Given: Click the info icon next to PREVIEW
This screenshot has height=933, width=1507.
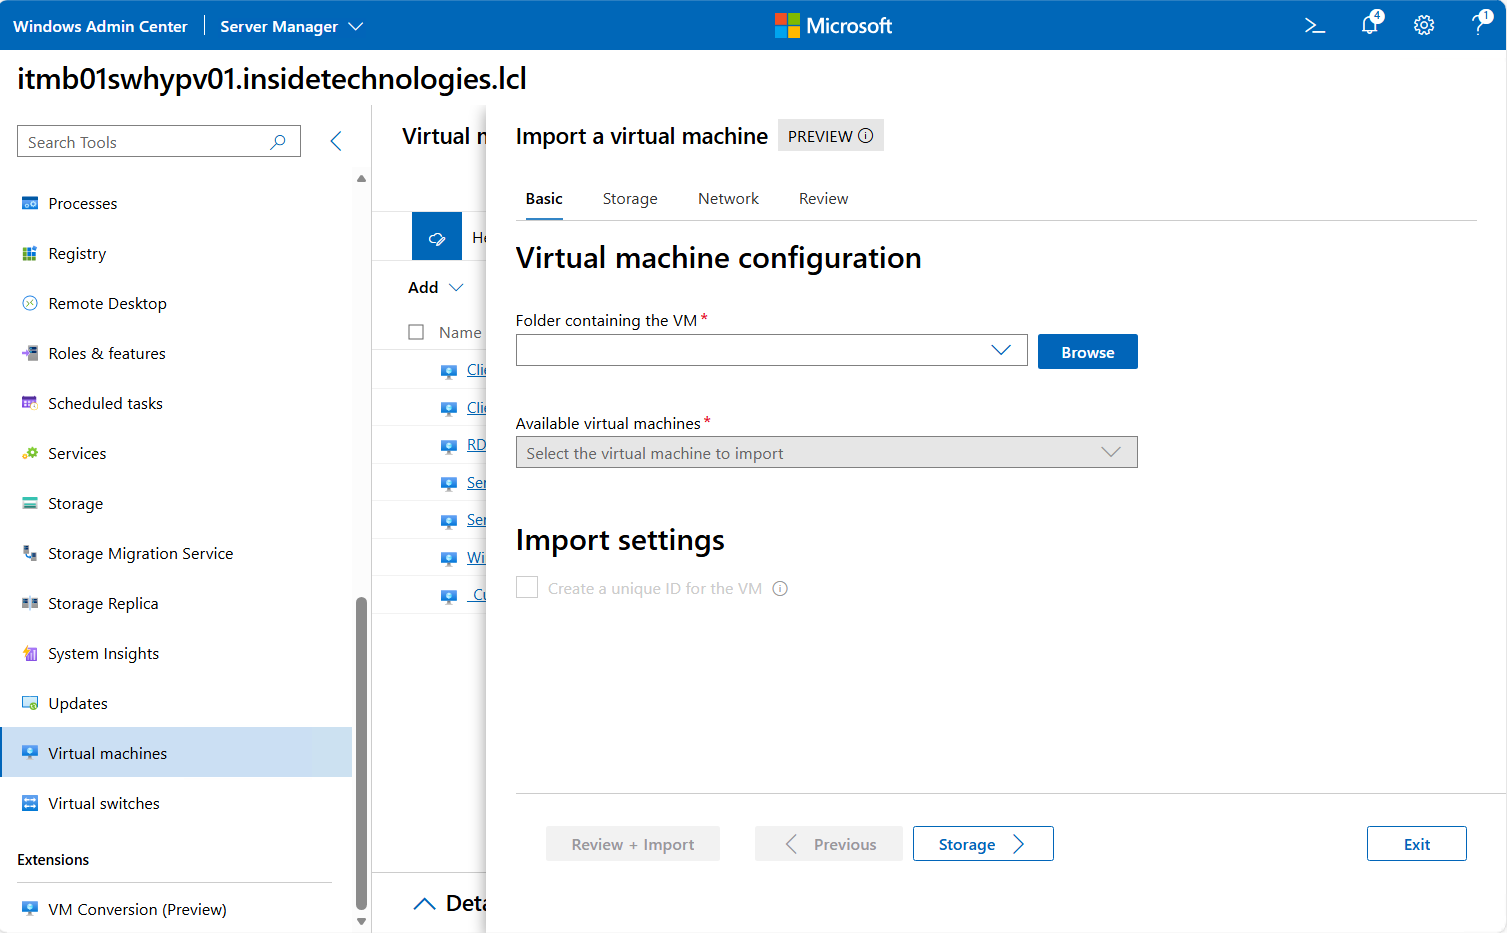Looking at the screenshot, I should (x=866, y=136).
